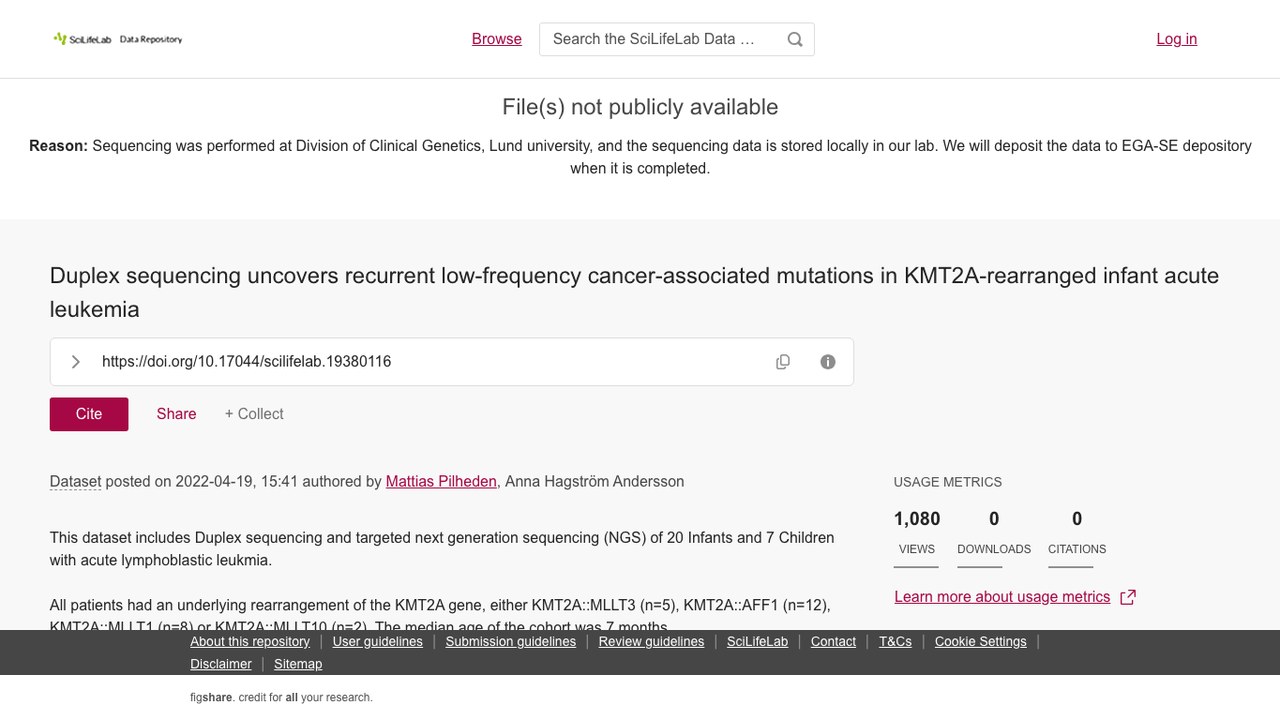Open SciLifeLab footer link
The image size is (1280, 720).
[757, 642]
